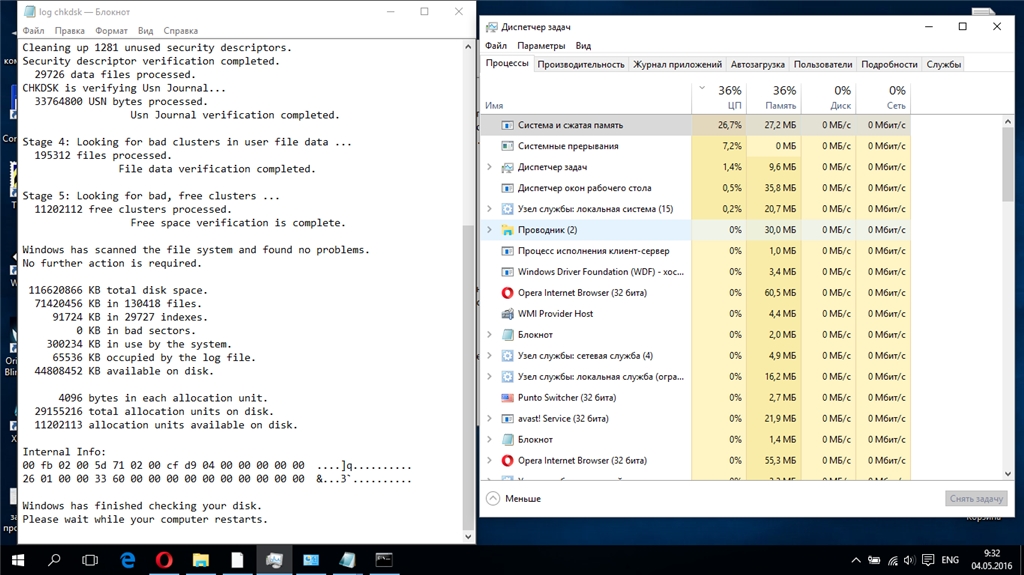Click the WMI Provider Host icon

[507, 314]
